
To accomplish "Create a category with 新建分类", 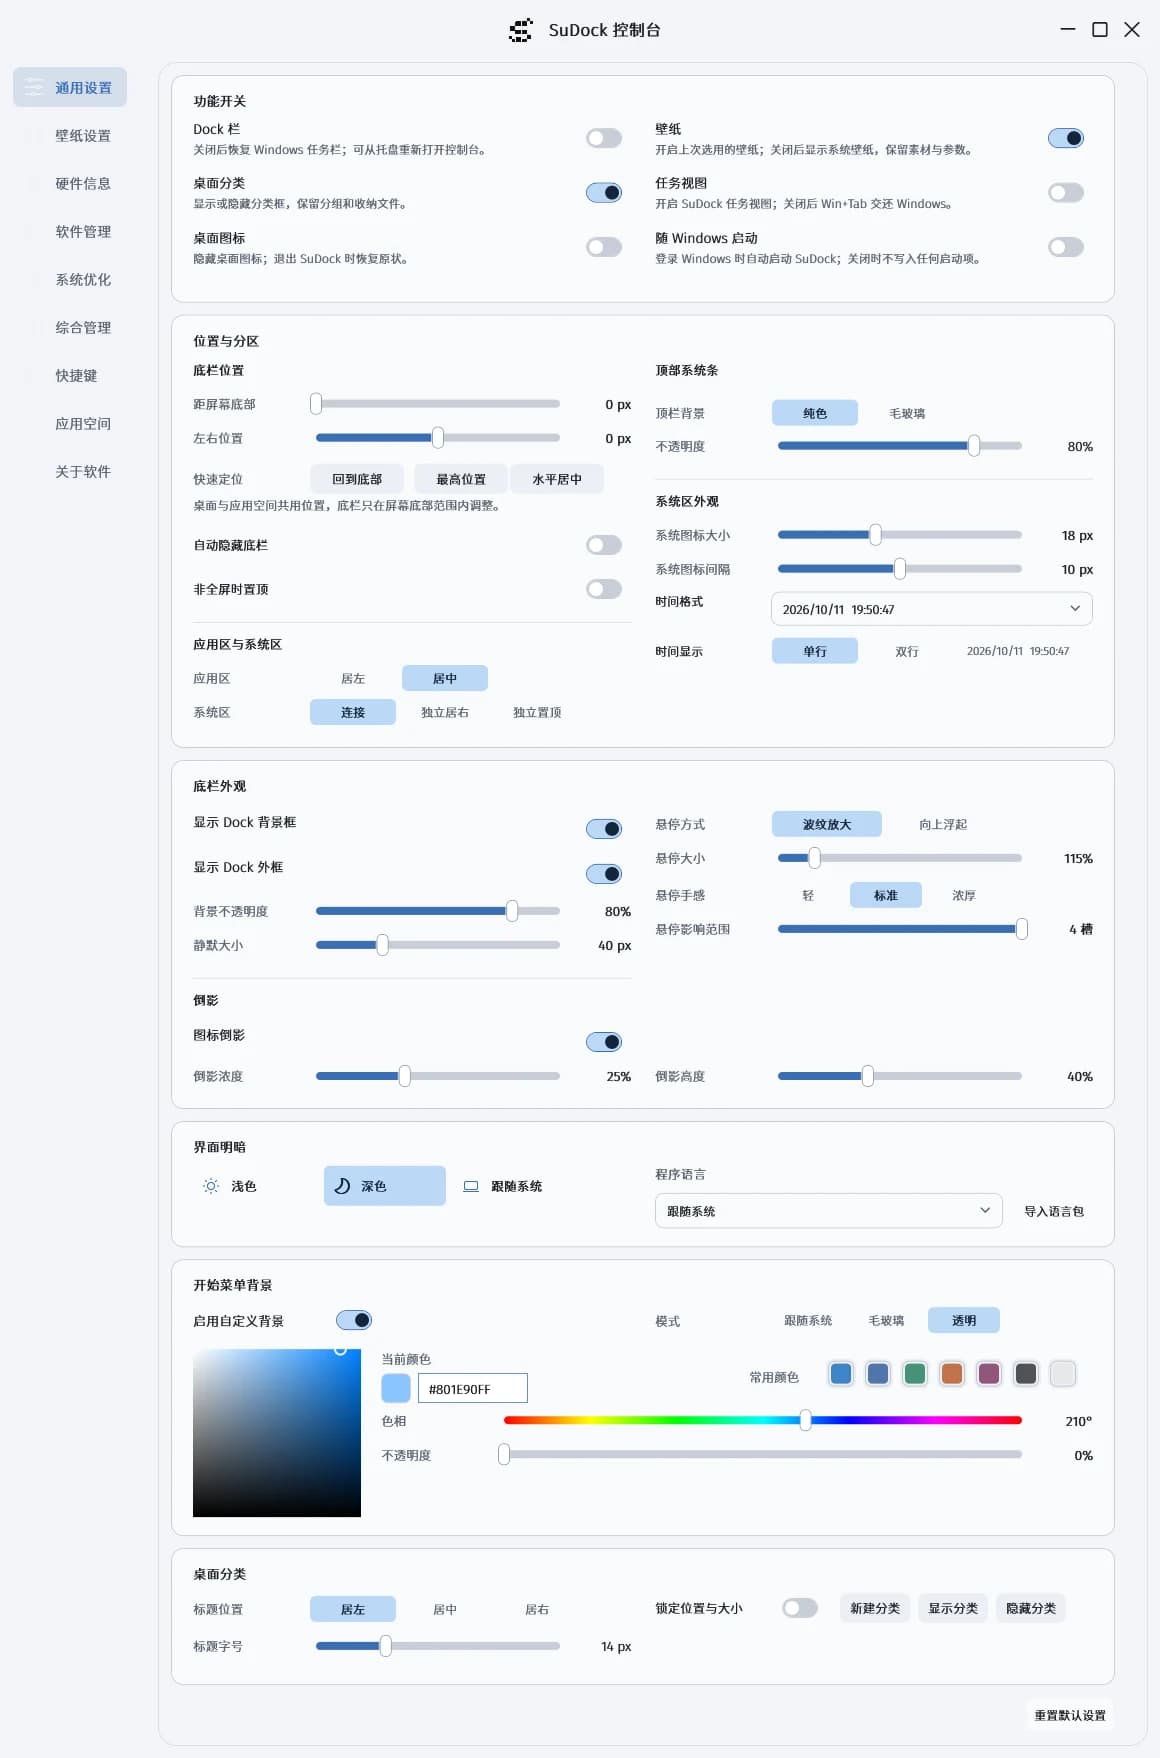I will [x=875, y=1608].
